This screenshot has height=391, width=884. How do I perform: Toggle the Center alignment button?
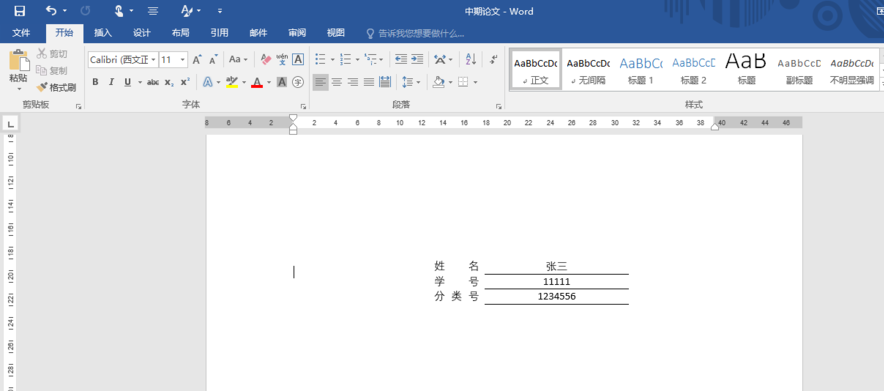(337, 82)
